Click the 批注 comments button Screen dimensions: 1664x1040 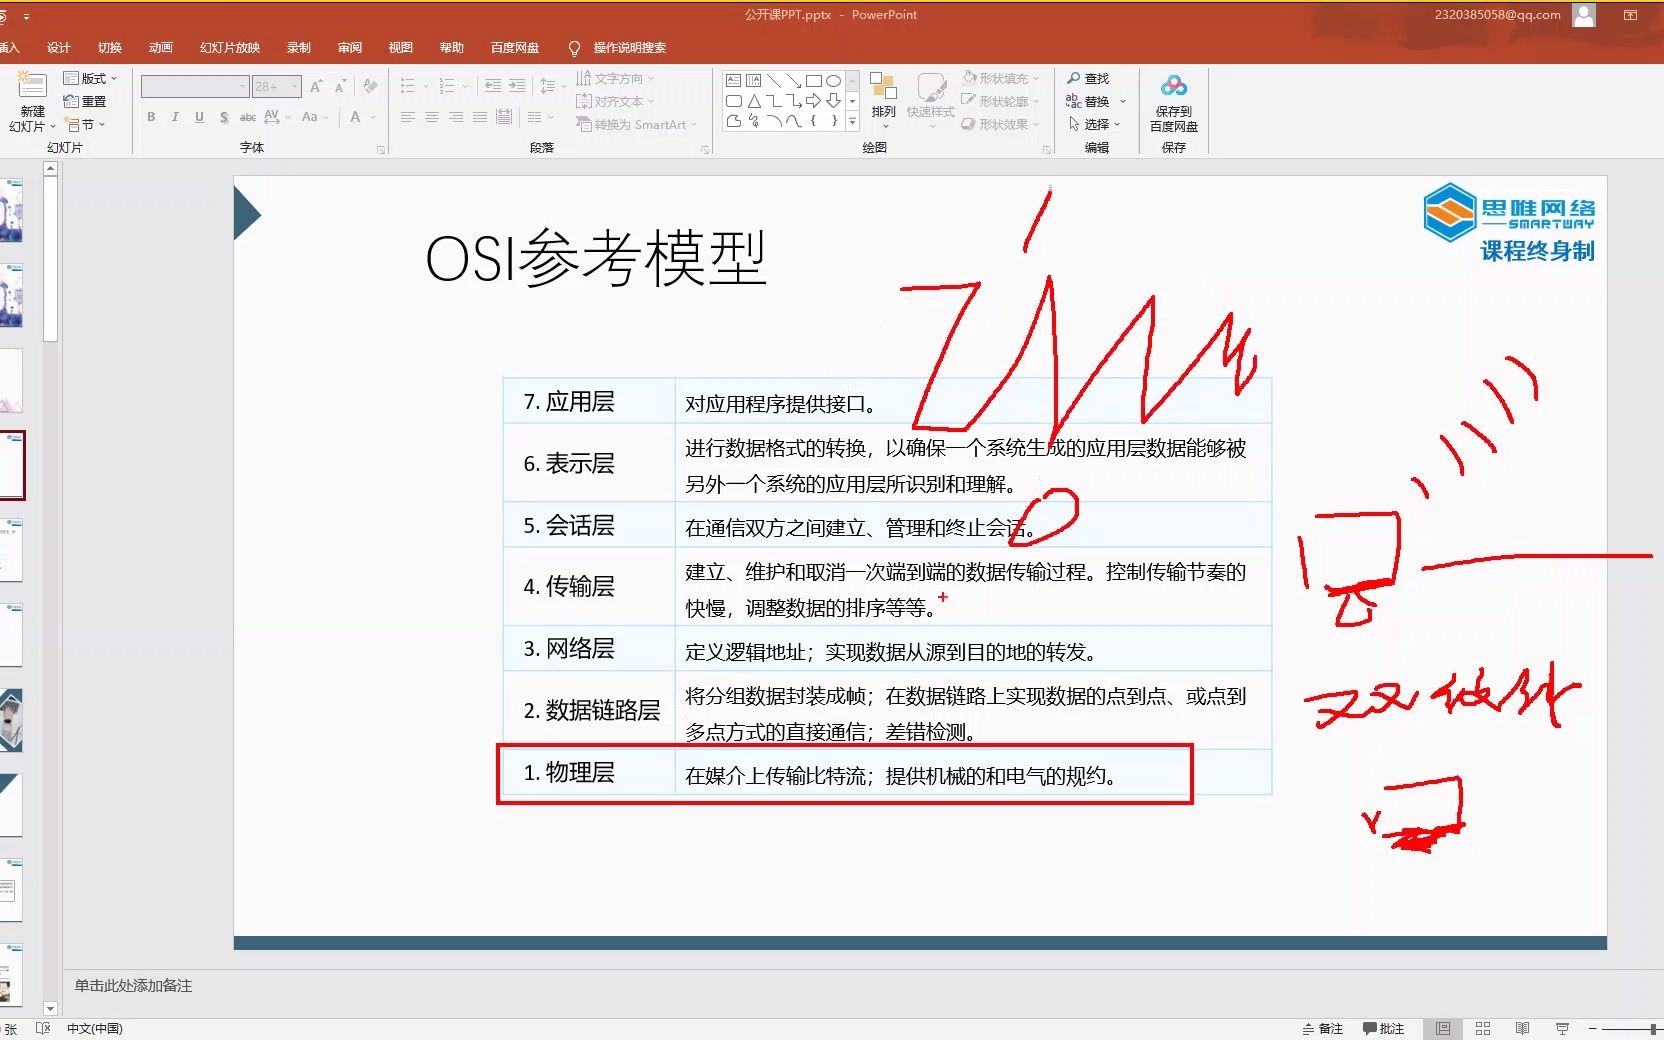[1385, 1028]
